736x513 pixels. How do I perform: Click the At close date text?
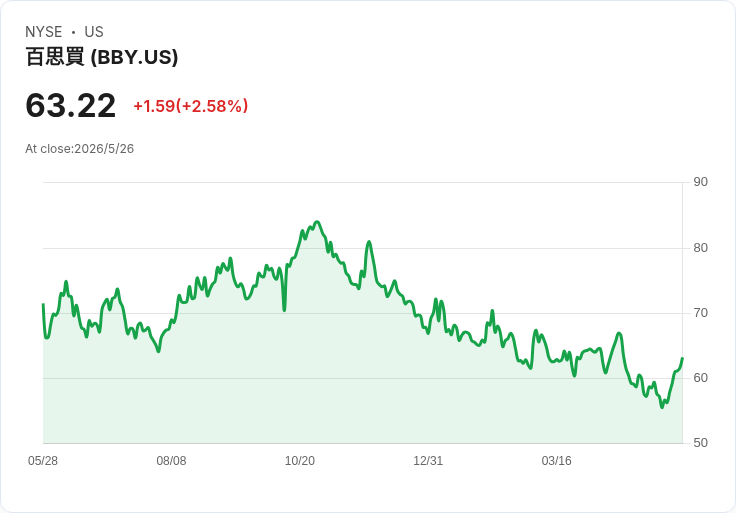pos(80,149)
